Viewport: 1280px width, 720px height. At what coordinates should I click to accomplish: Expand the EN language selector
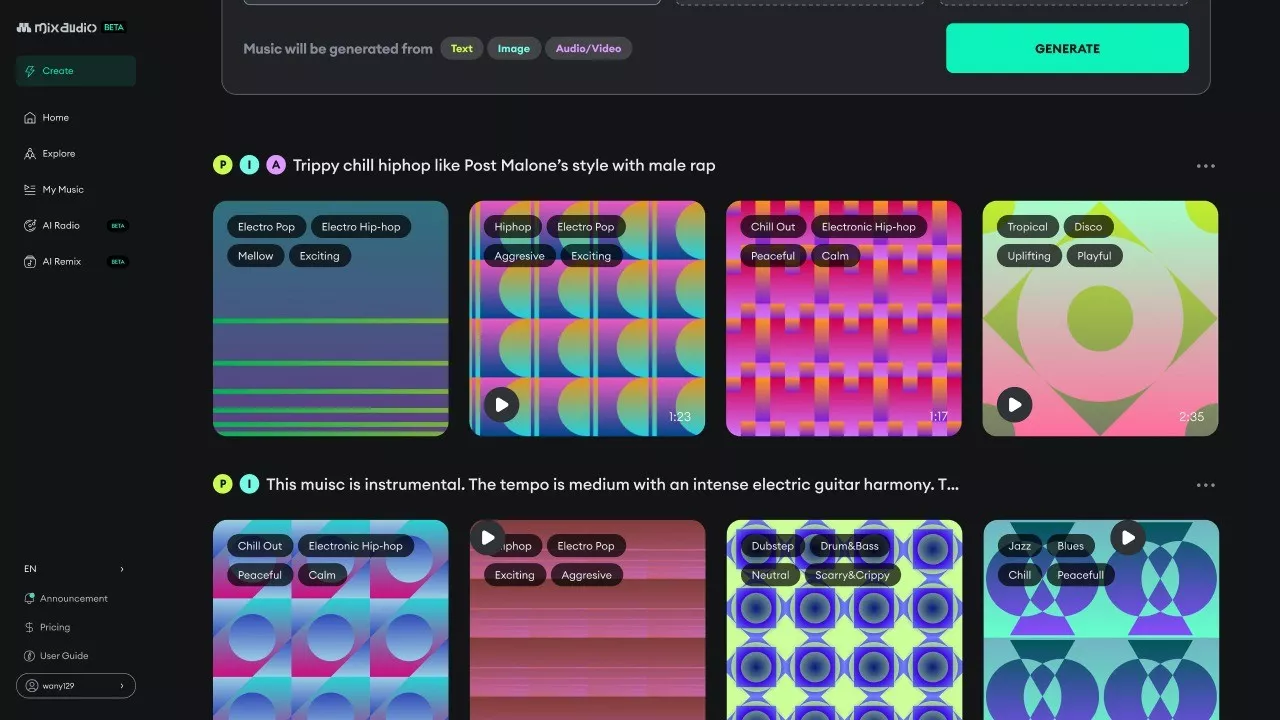(x=75, y=569)
